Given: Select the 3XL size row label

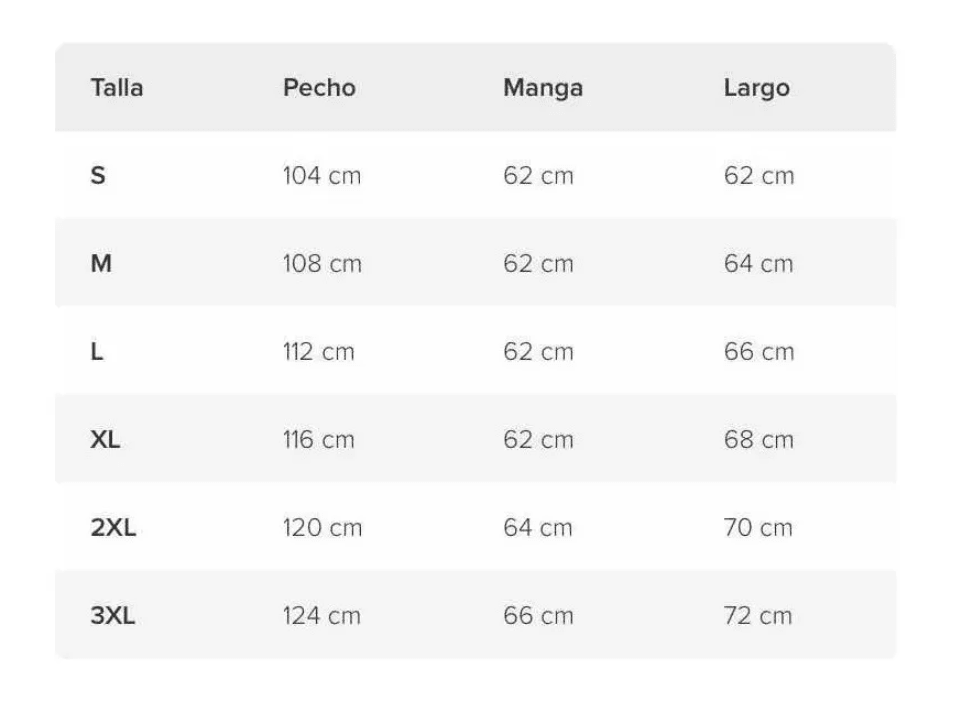Looking at the screenshot, I should point(113,616).
